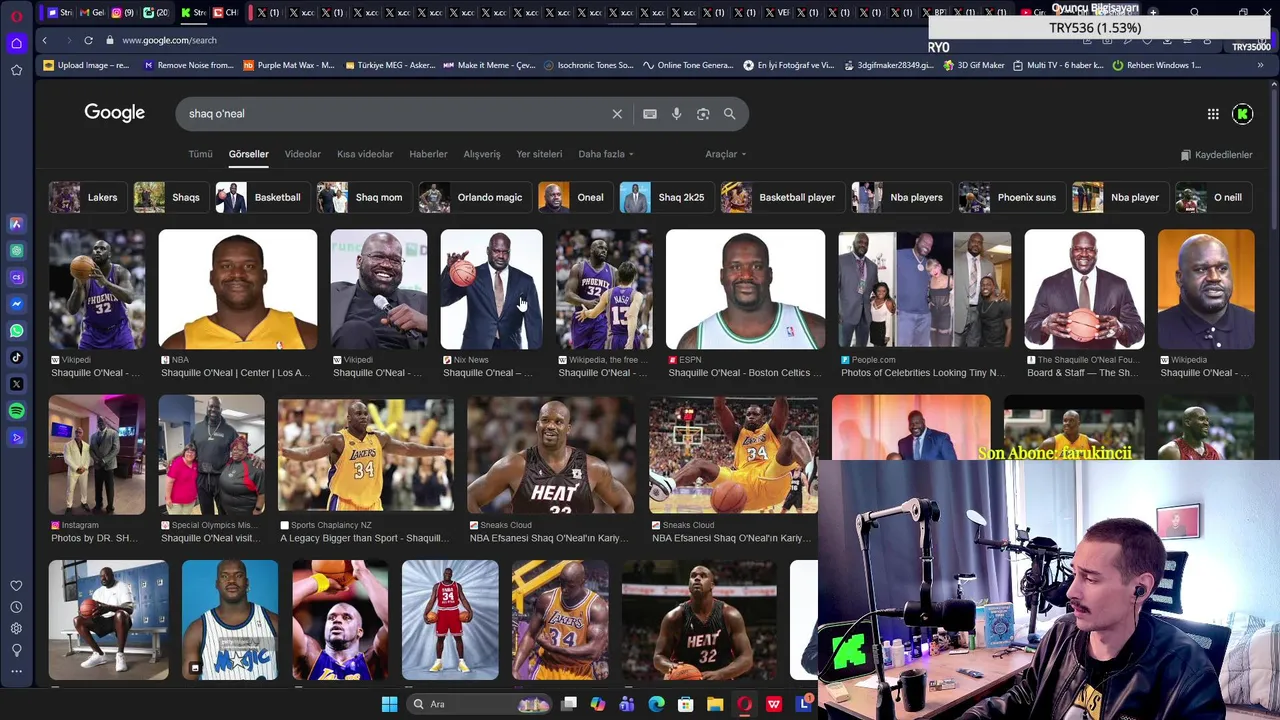Filter by the 'Lakers' chip

tap(86, 197)
